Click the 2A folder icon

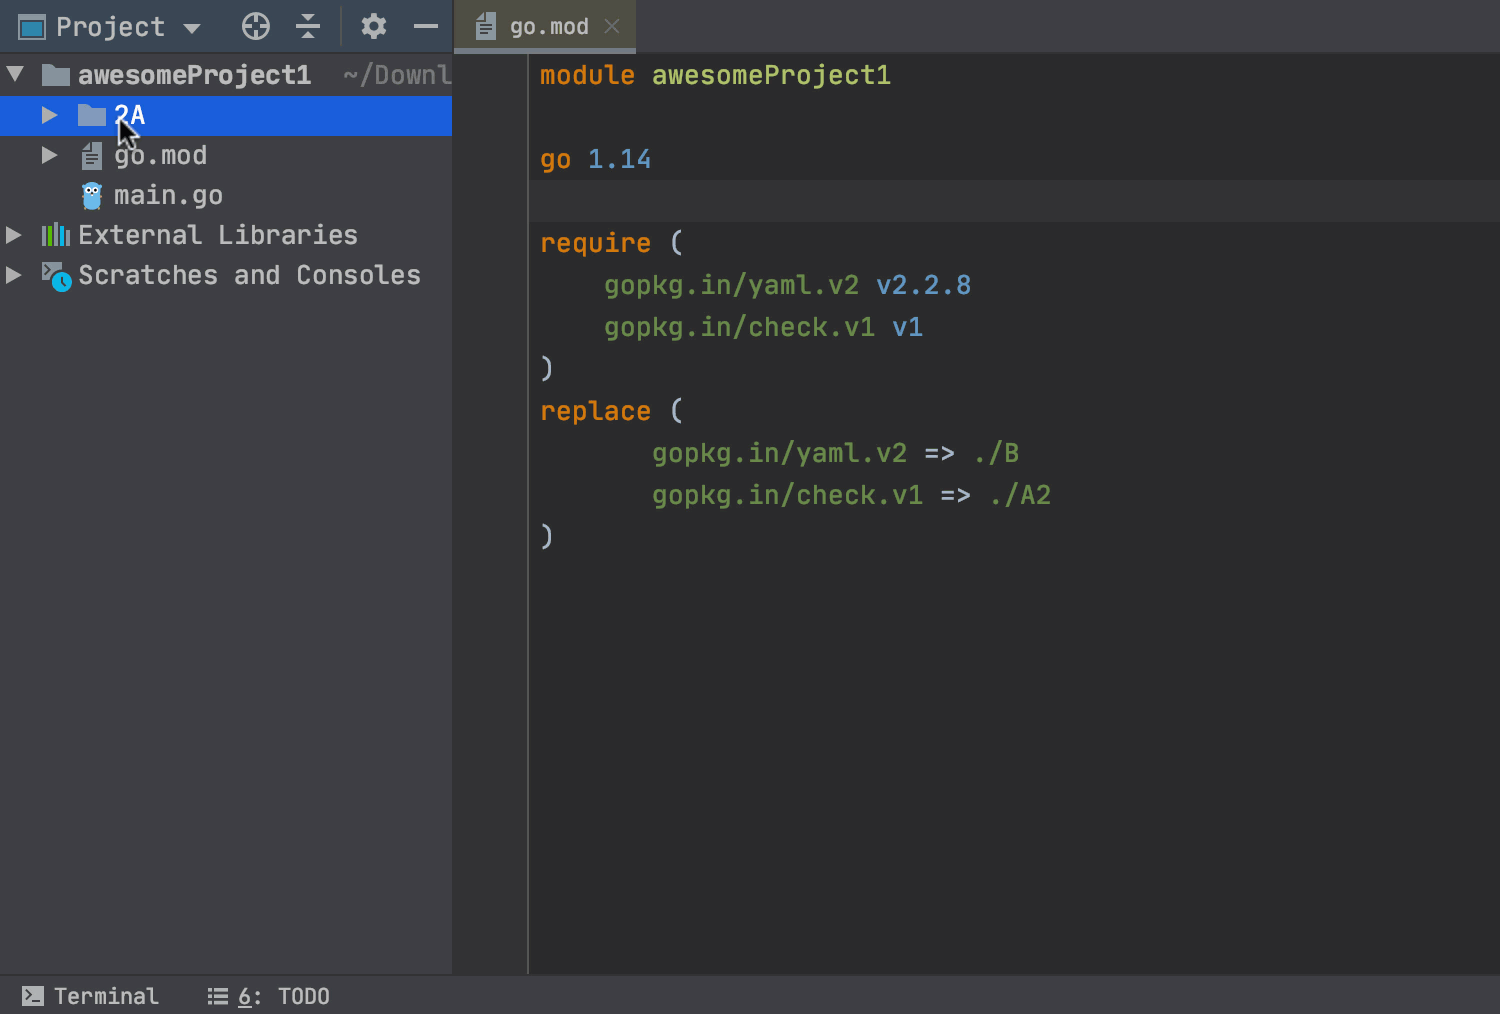pyautogui.click(x=92, y=115)
